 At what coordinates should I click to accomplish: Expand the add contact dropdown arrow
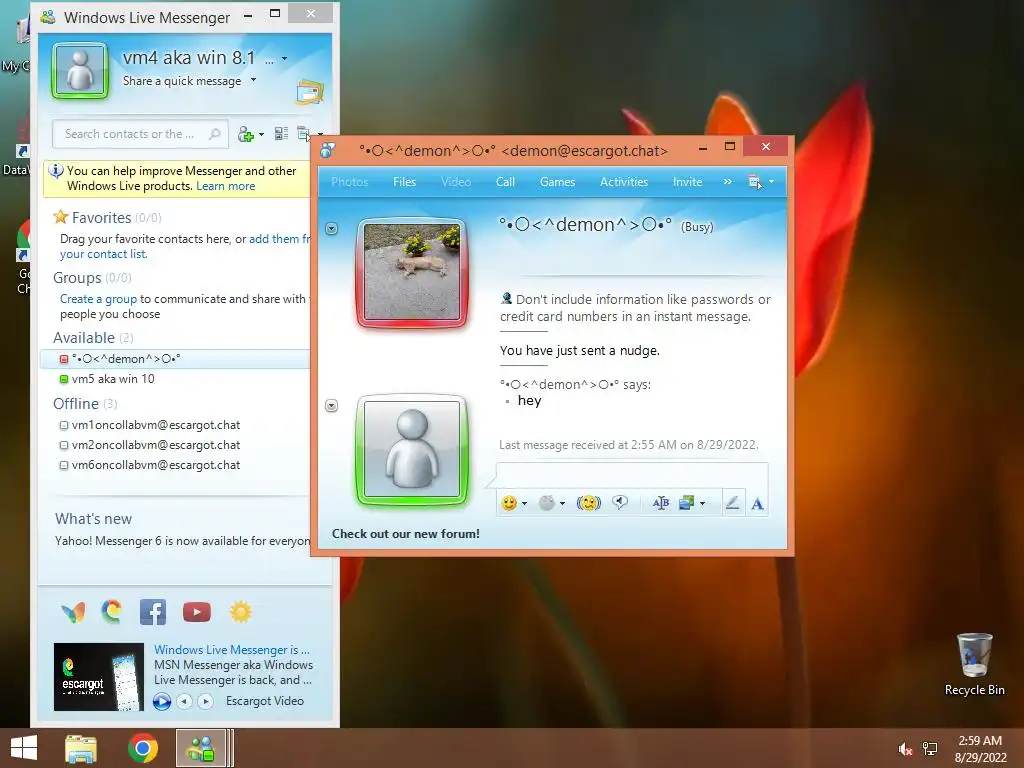pos(261,135)
